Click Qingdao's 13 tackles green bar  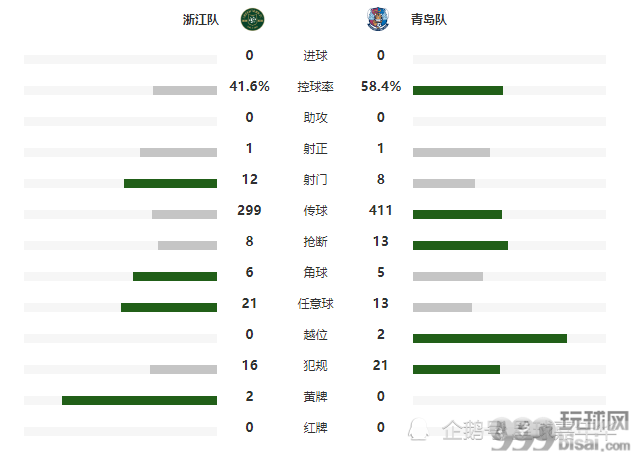(460, 246)
